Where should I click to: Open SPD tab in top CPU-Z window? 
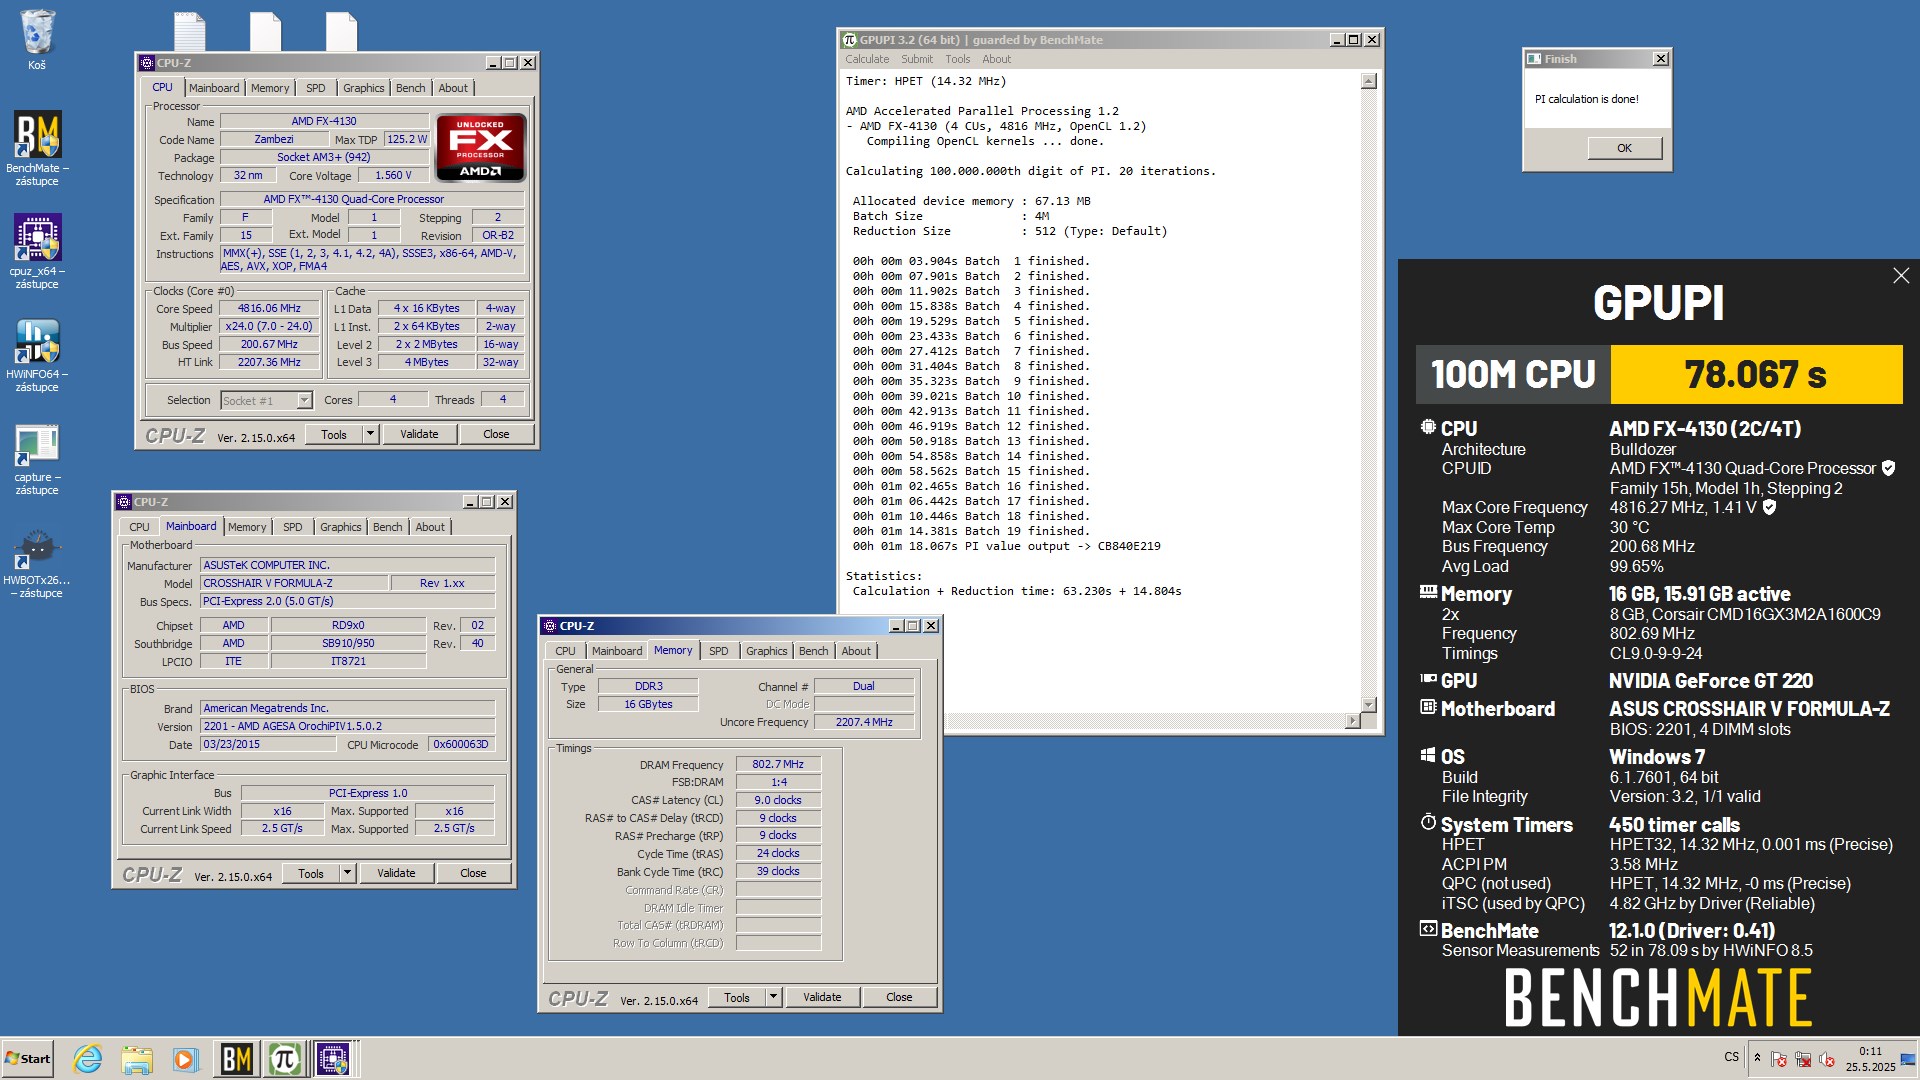(x=315, y=88)
